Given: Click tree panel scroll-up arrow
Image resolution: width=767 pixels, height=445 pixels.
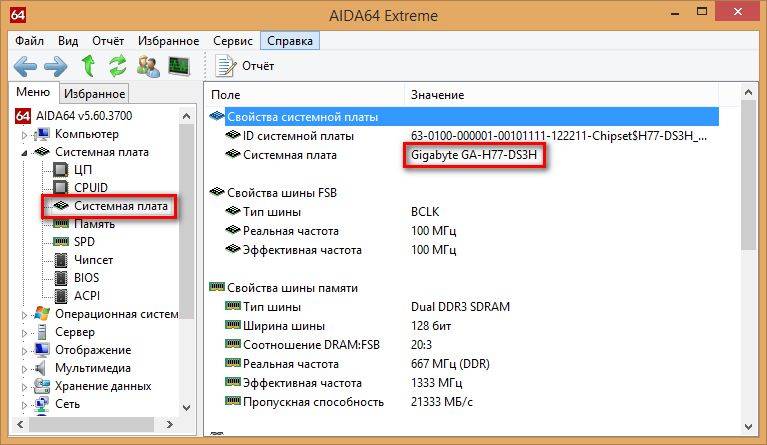Looking at the screenshot, I should tap(186, 116).
